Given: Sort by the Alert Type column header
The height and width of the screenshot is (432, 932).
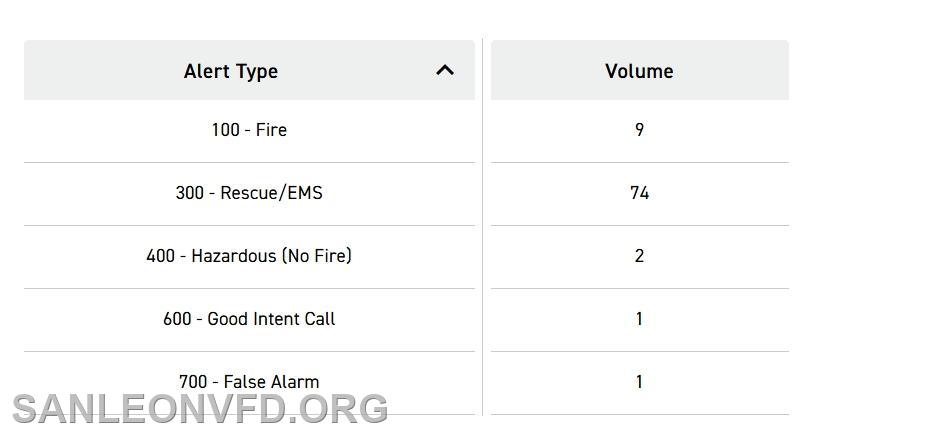Looking at the screenshot, I should coord(249,70).
